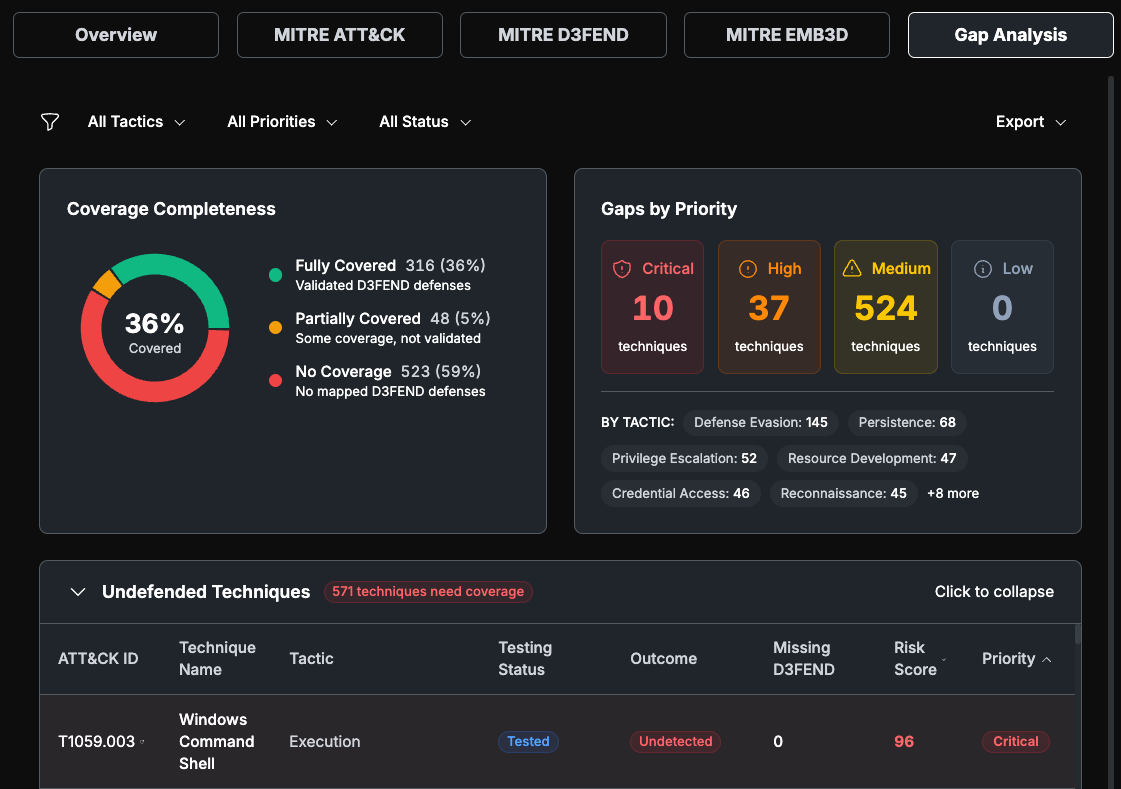This screenshot has width=1121, height=789.
Task: Click the Low priority info icon
Action: pos(983,269)
